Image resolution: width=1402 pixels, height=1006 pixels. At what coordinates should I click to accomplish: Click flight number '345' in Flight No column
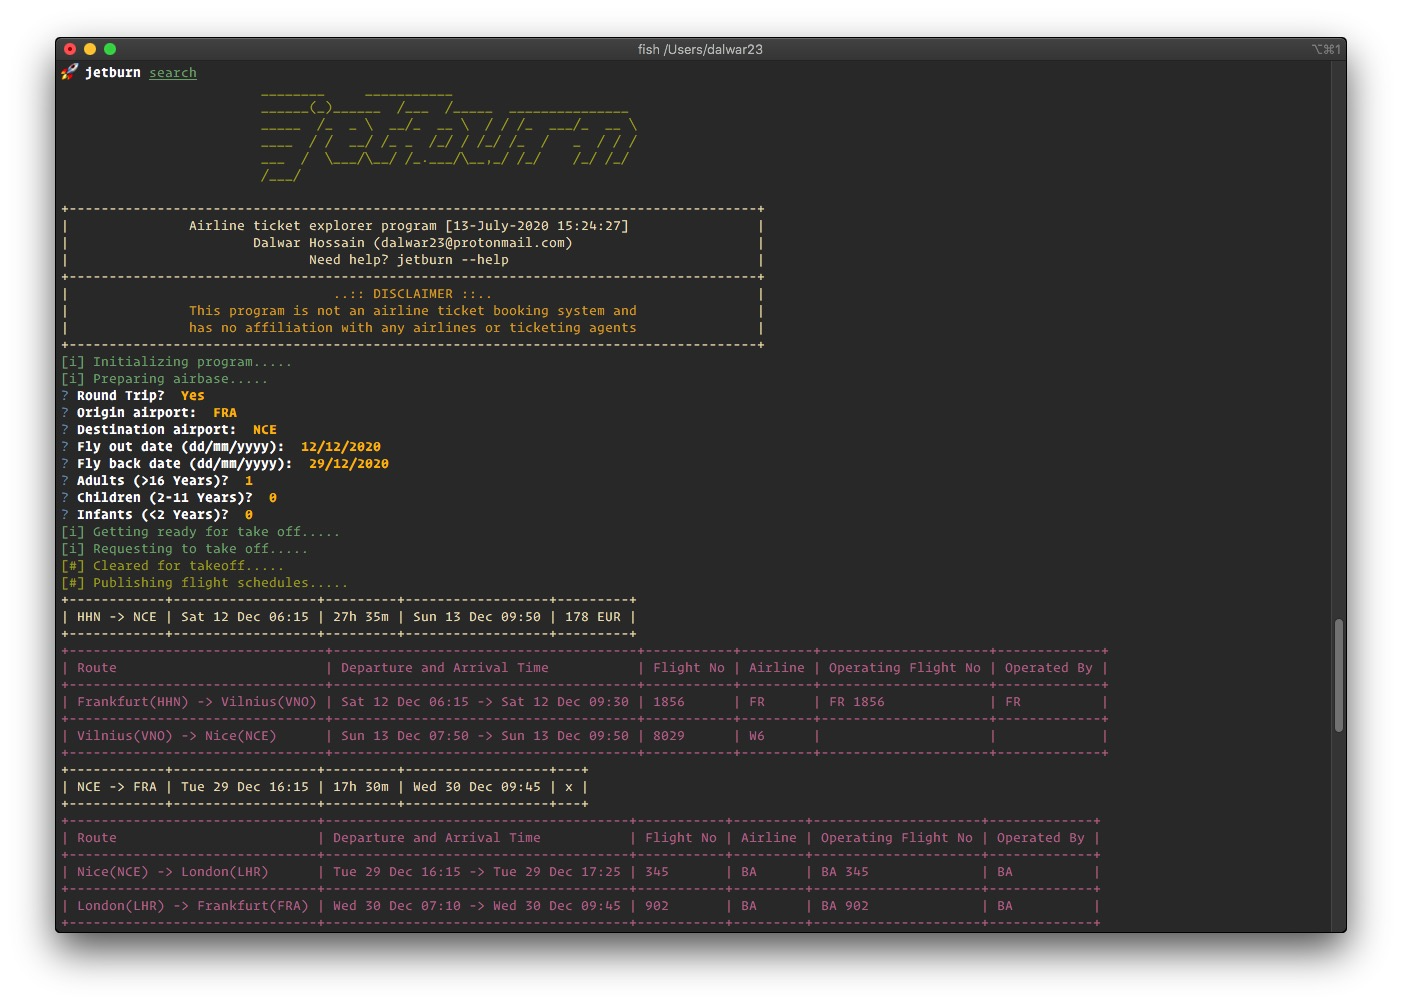point(657,872)
